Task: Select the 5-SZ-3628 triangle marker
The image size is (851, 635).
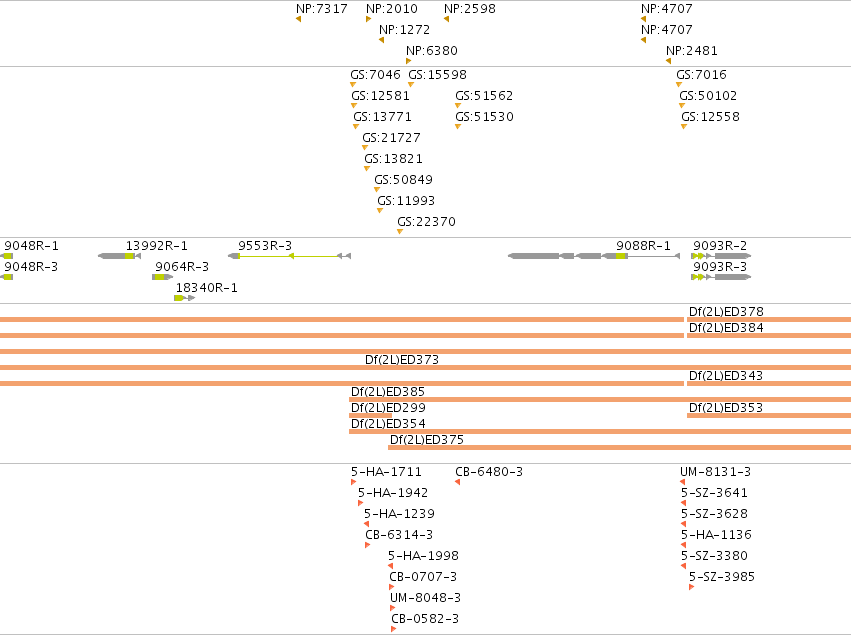Action: (x=683, y=524)
